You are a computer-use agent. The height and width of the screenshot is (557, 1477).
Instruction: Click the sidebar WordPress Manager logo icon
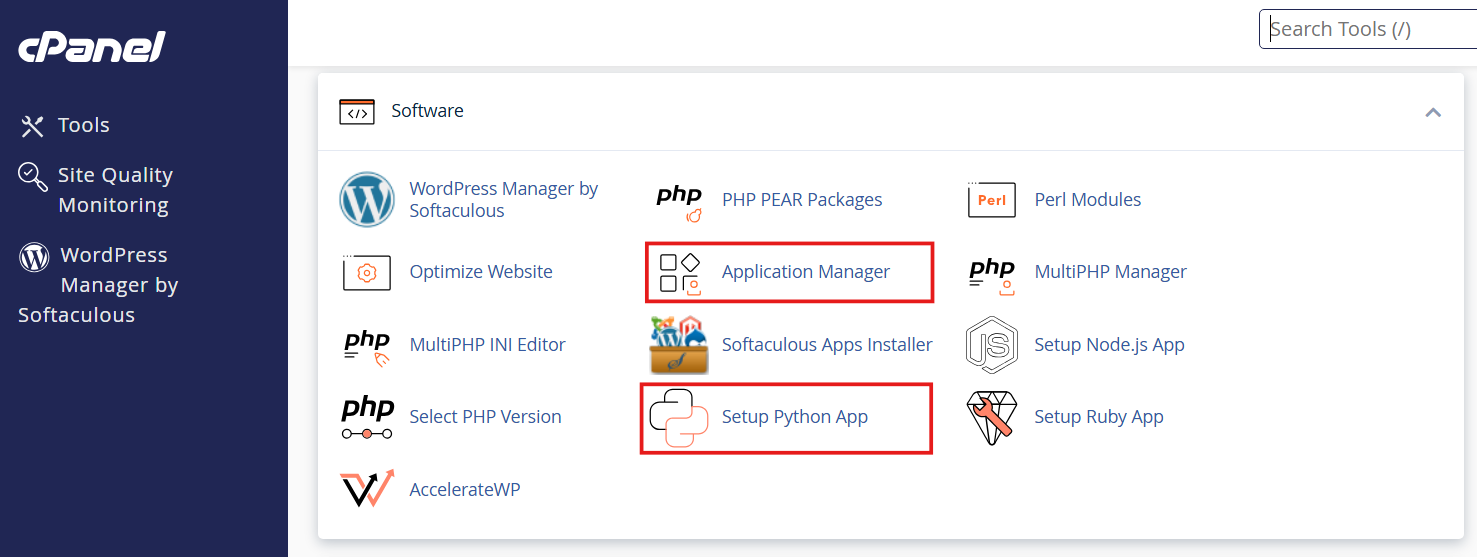point(34,257)
